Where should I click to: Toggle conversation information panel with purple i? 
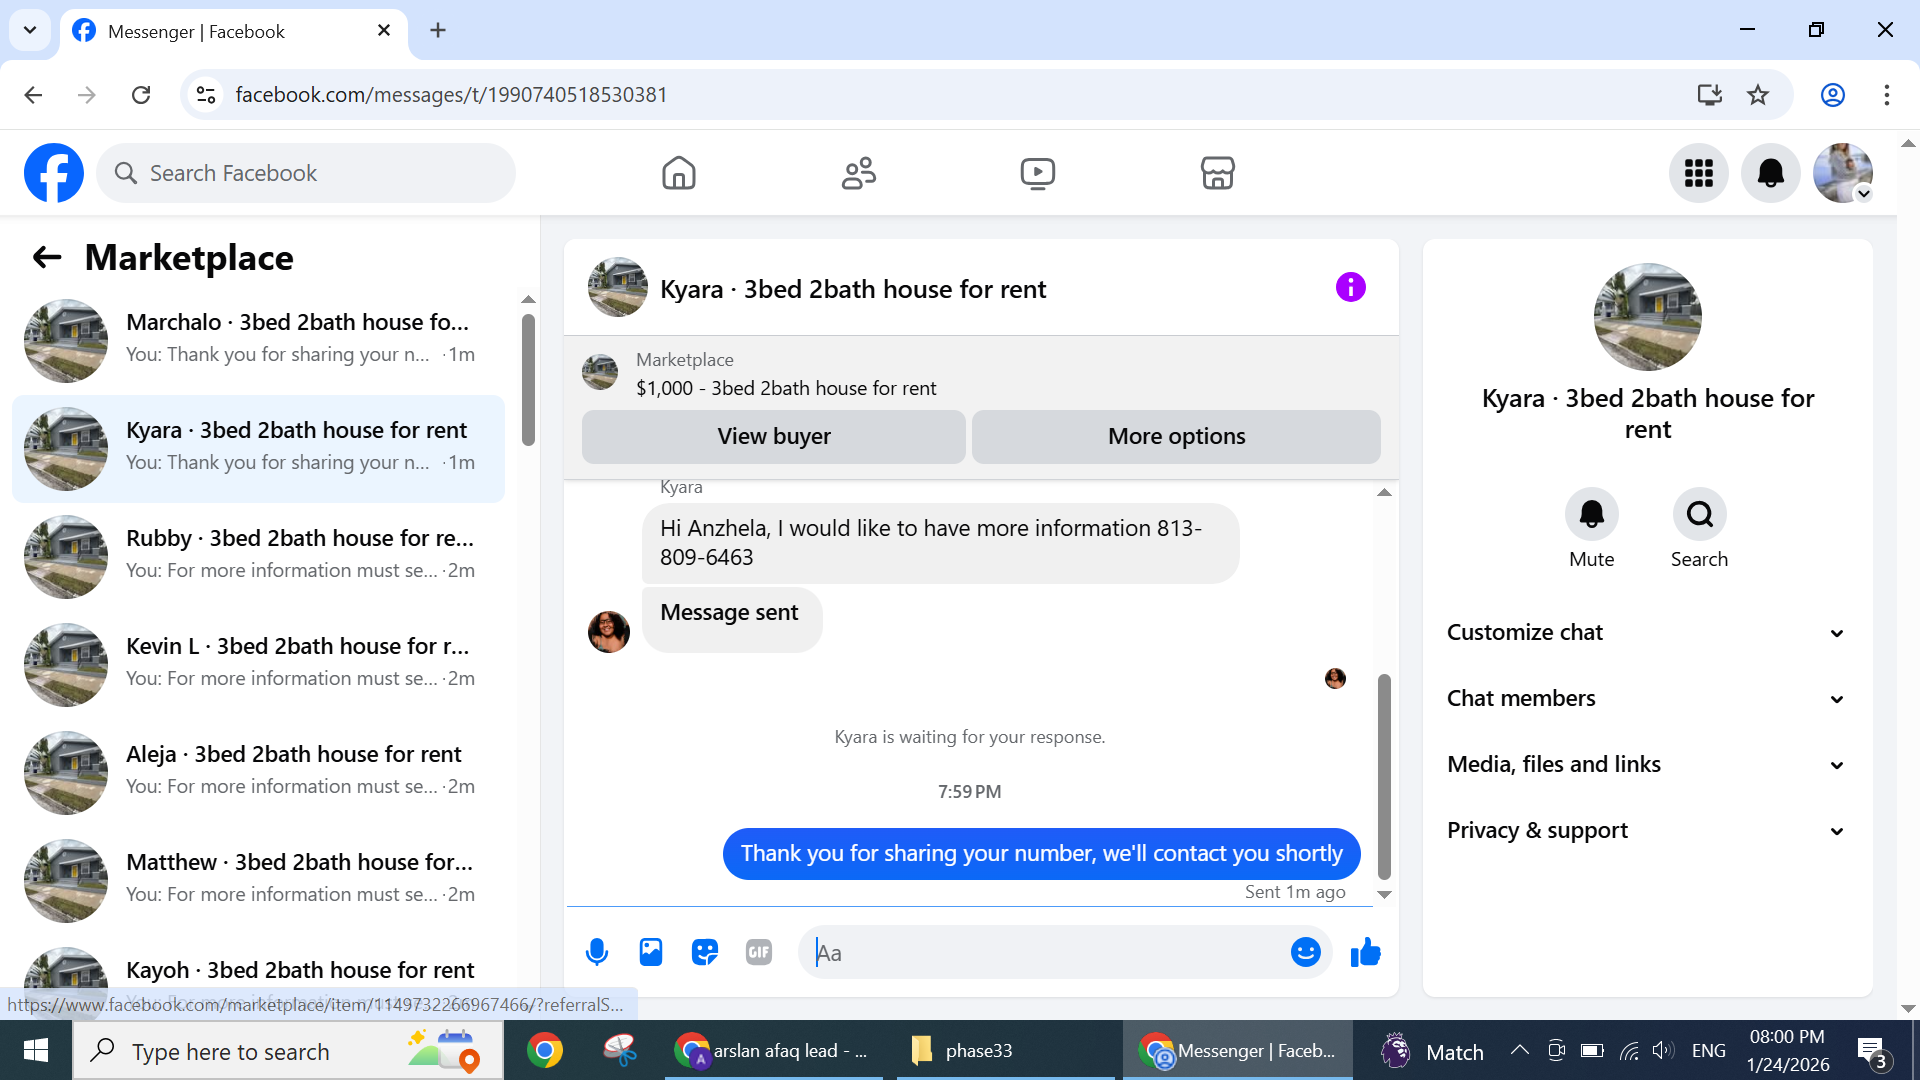(1350, 288)
